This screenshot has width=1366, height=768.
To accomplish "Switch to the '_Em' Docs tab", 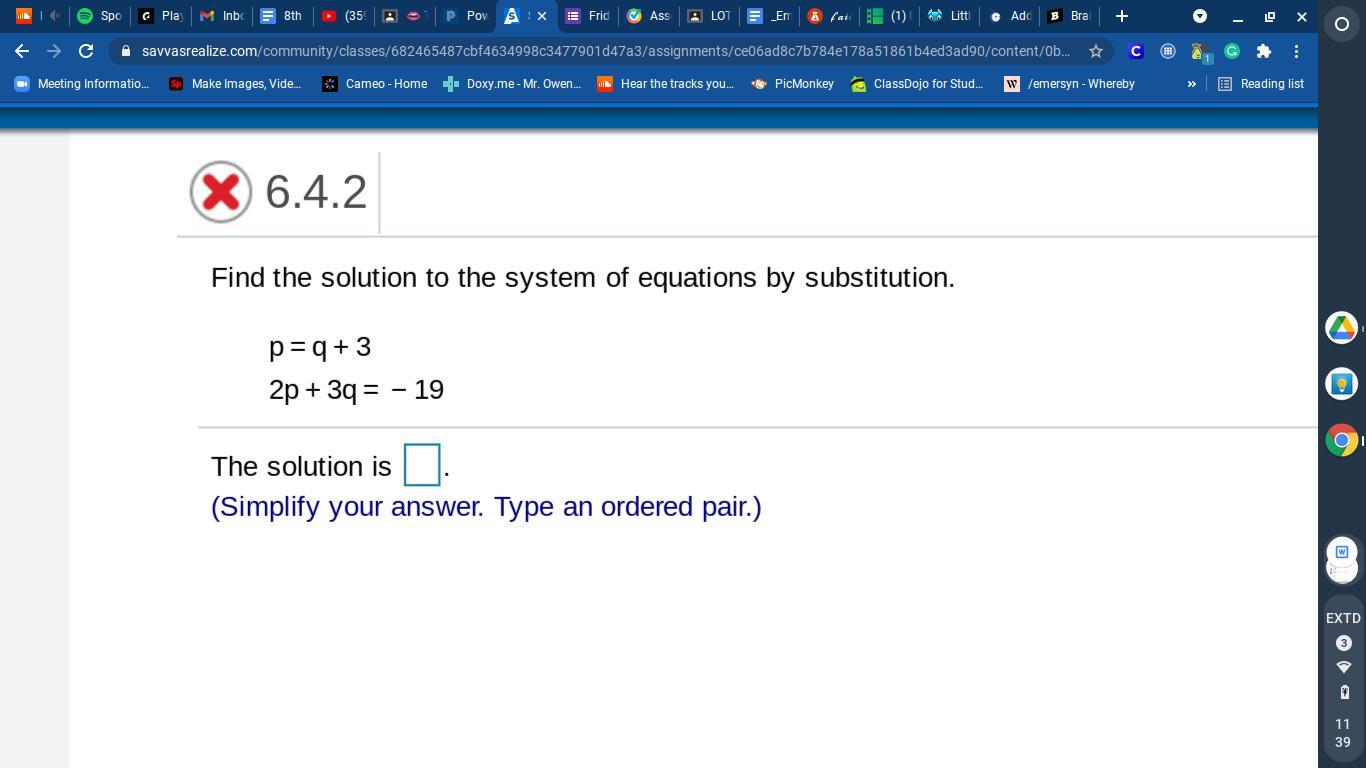I will coord(768,16).
